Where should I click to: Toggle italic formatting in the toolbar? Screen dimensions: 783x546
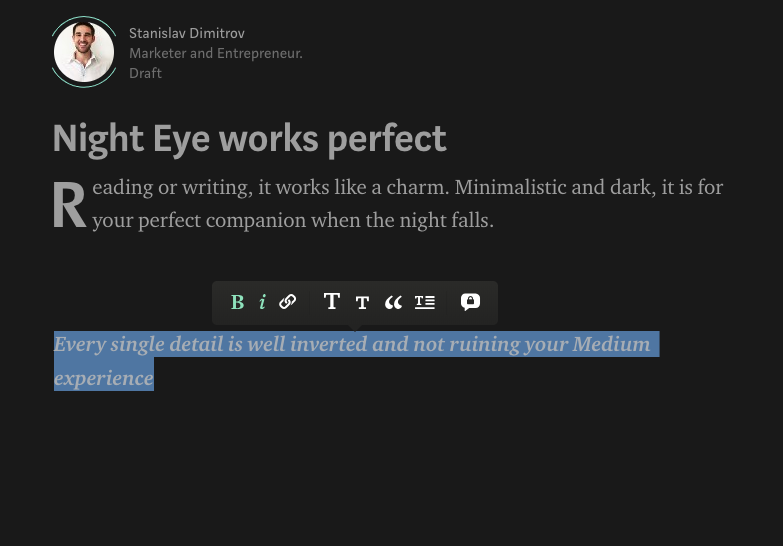point(263,302)
